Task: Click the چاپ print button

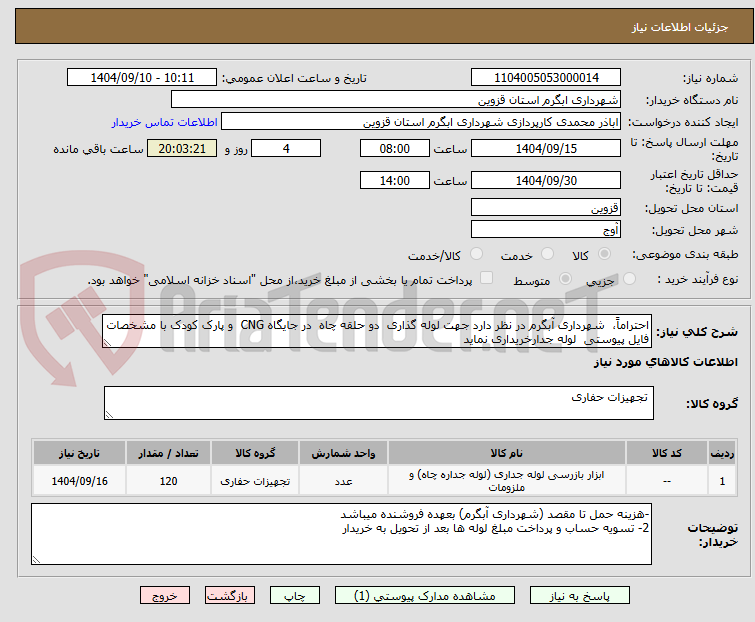Action: (x=295, y=596)
